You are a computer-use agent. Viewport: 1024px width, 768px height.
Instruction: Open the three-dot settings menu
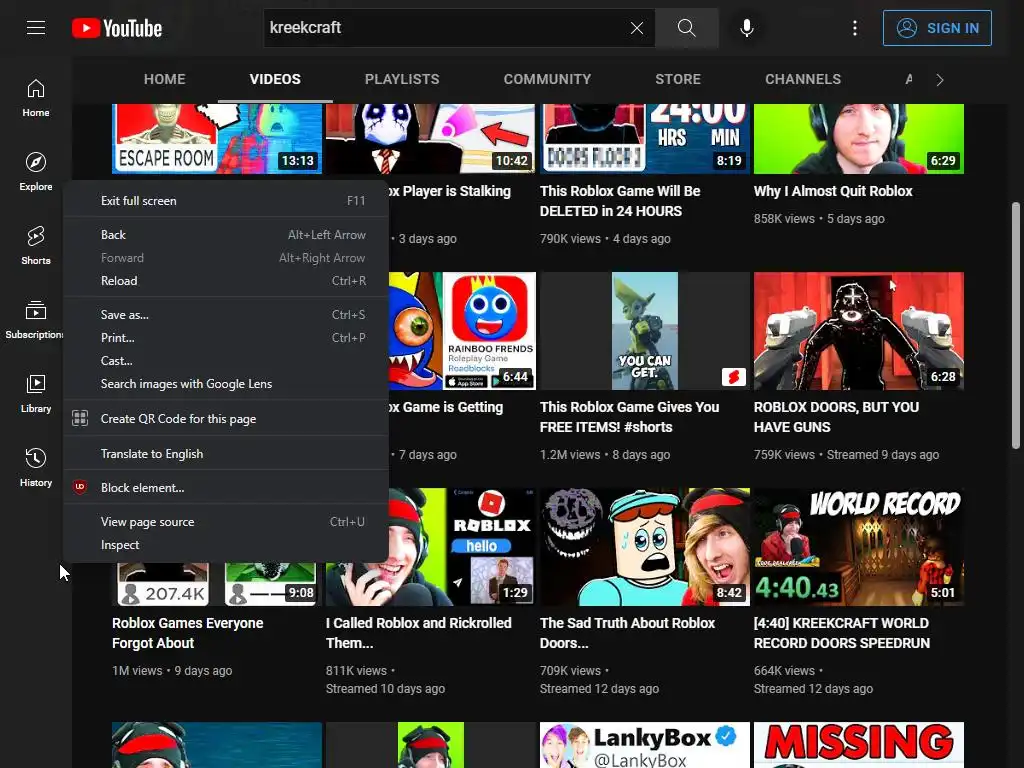coord(855,28)
